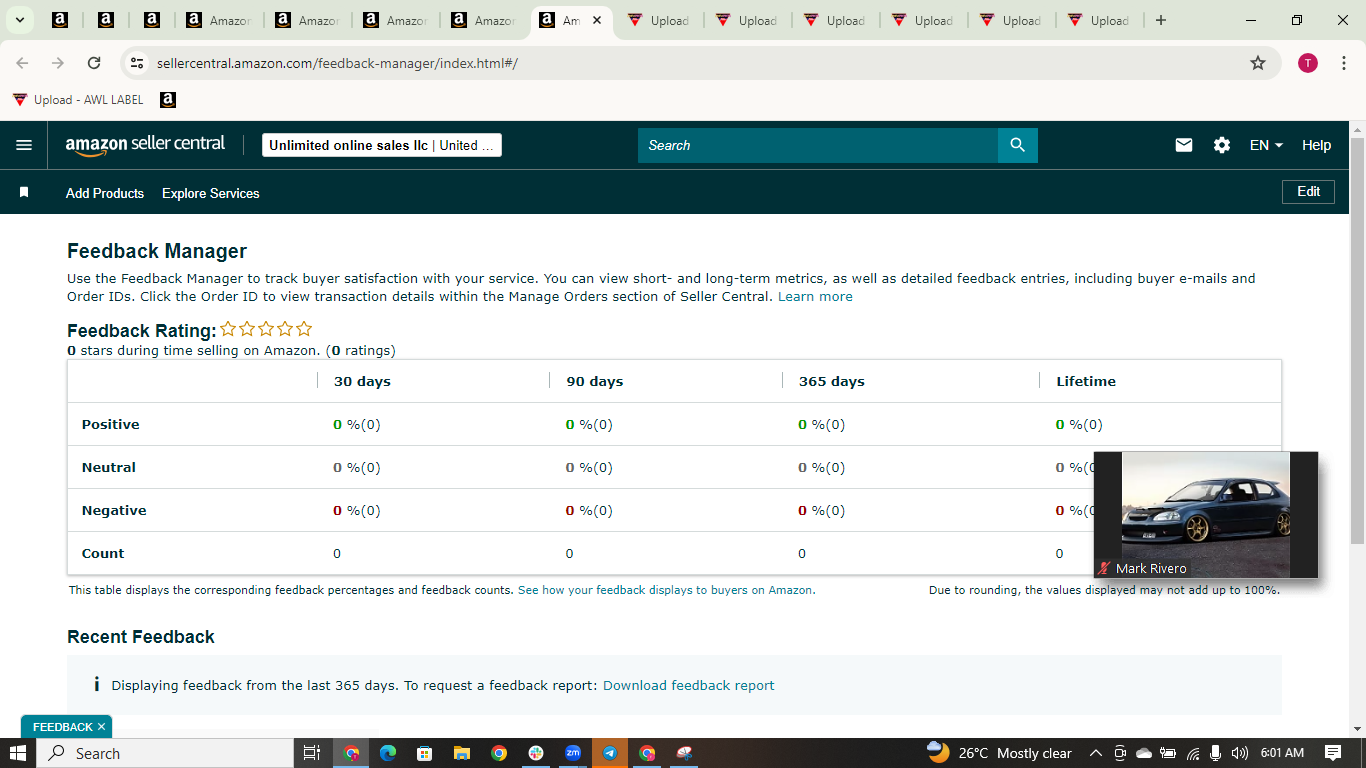Reload the Feedback Manager page
The image size is (1366, 768).
click(x=94, y=63)
